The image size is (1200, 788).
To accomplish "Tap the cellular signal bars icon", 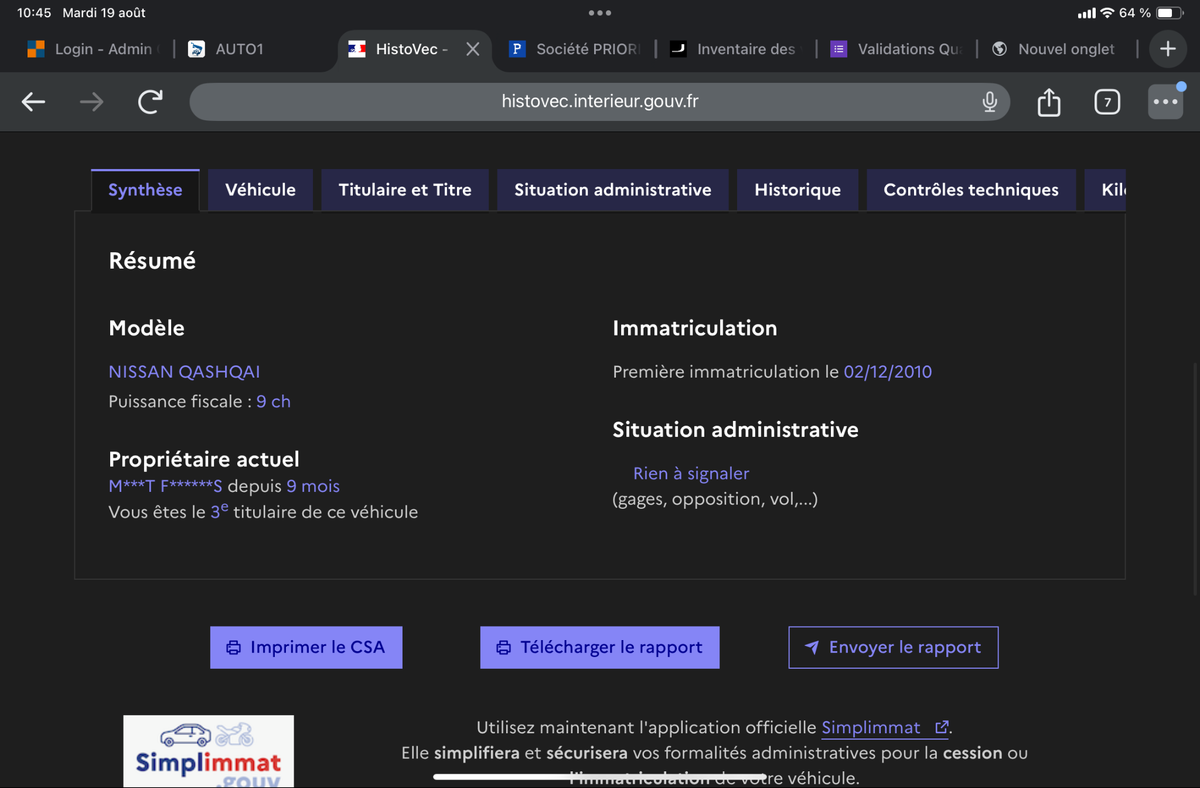I will coord(1087,13).
